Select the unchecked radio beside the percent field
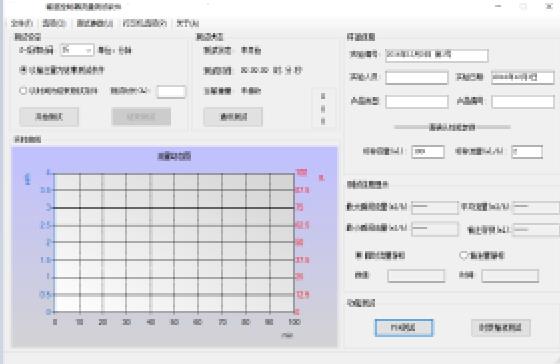 click(x=23, y=91)
